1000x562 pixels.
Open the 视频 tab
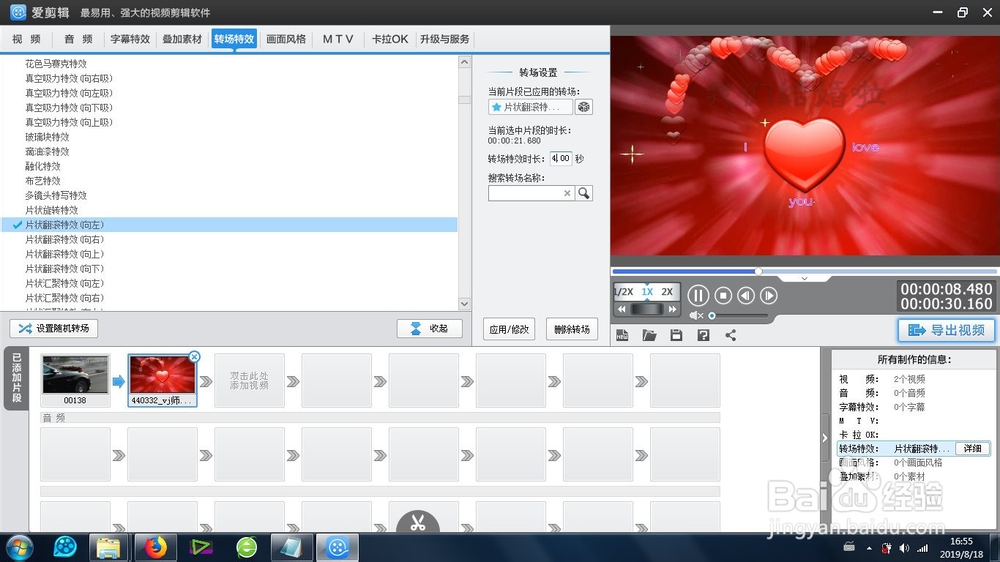point(26,39)
